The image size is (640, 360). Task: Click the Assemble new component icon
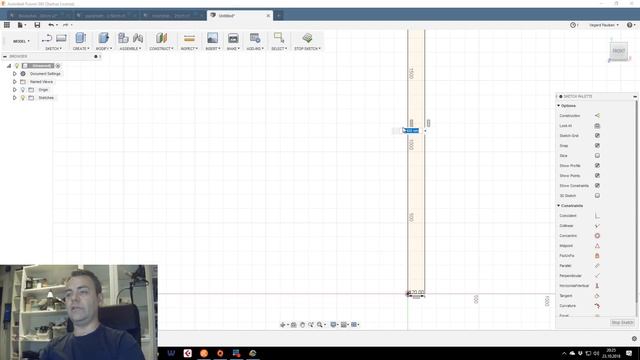[x=123, y=38]
